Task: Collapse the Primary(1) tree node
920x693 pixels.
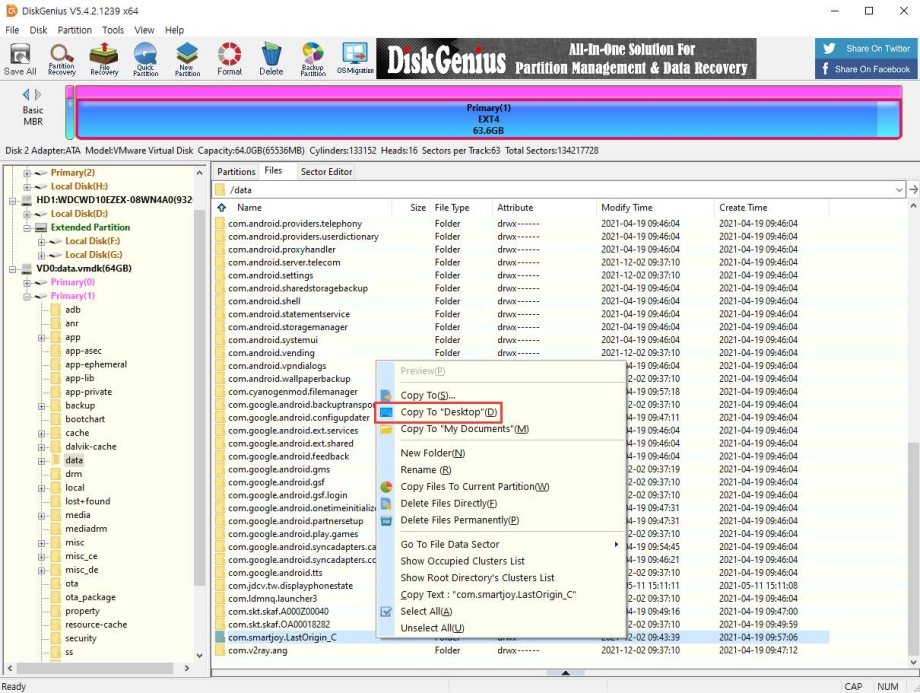Action: point(27,296)
